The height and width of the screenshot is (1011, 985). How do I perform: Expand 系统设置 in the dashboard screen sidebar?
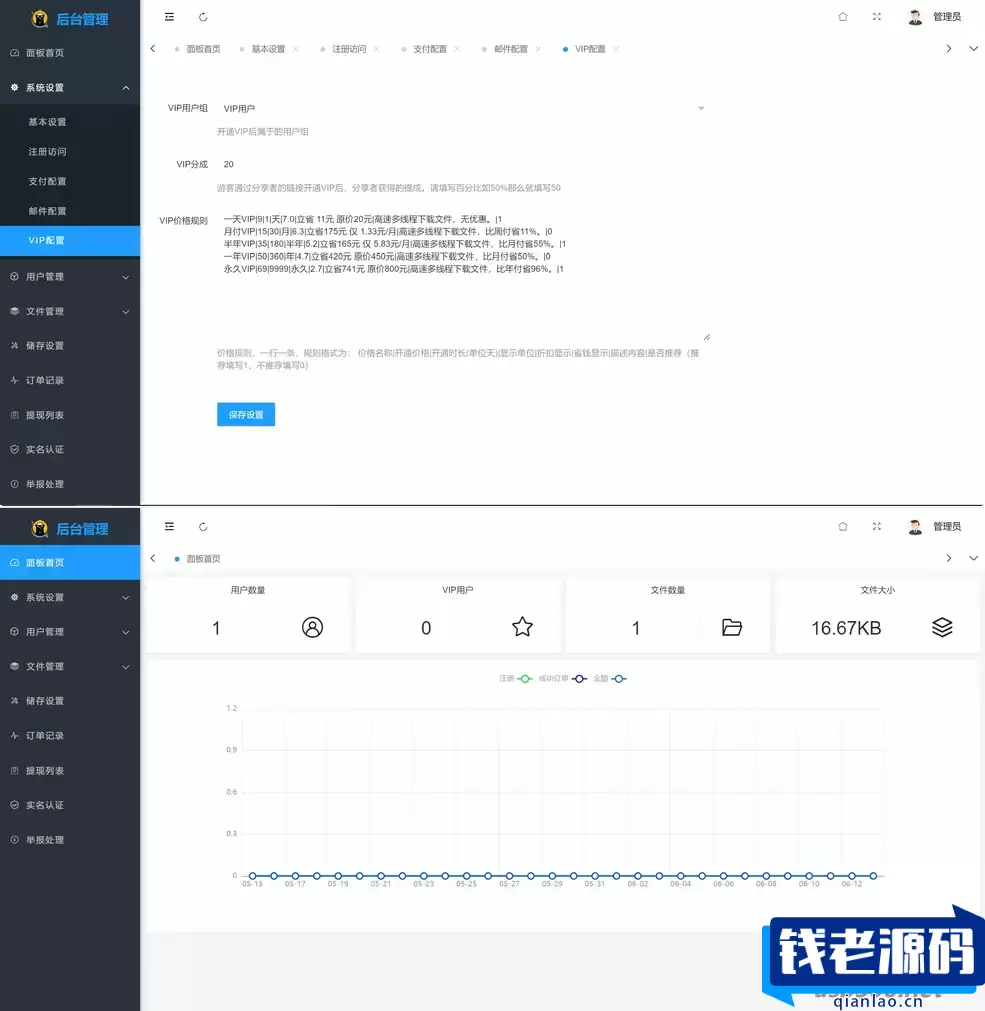(70, 598)
